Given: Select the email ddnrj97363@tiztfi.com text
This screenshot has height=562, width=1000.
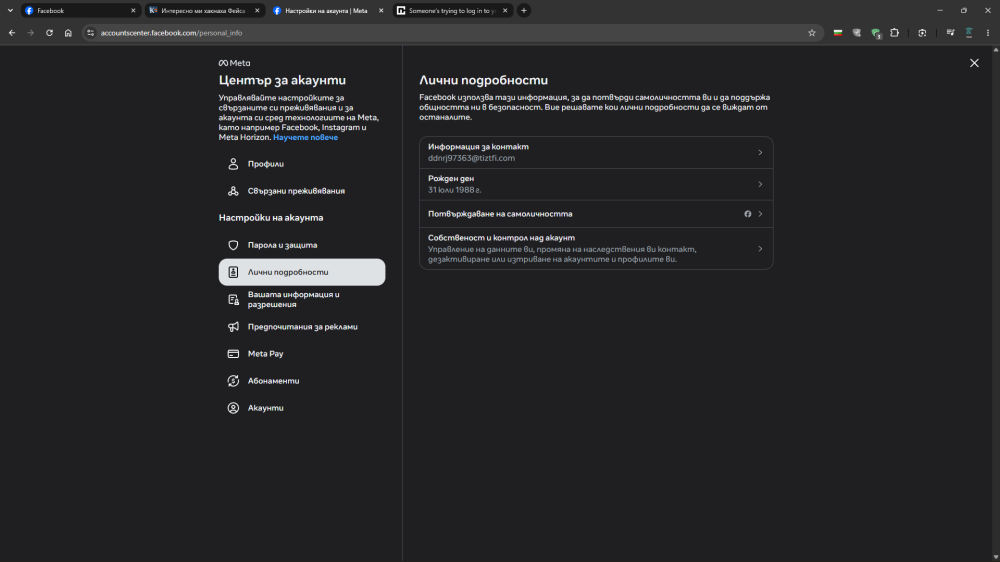Looking at the screenshot, I should pos(471,158).
